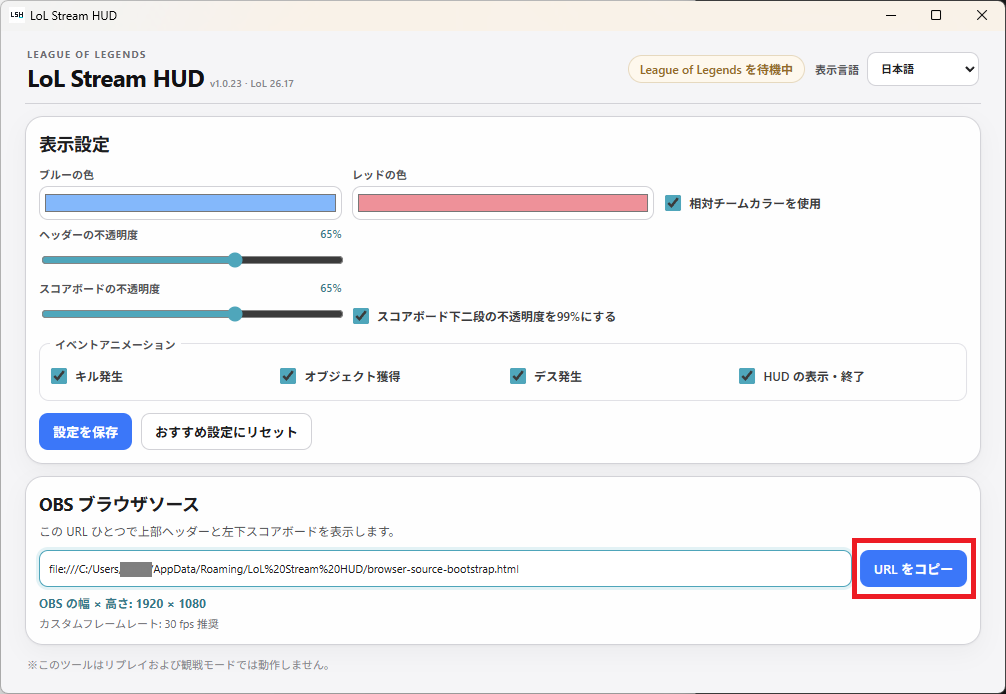1006x694 pixels.
Task: Click the URL をコピー button
Action: pyautogui.click(x=913, y=568)
